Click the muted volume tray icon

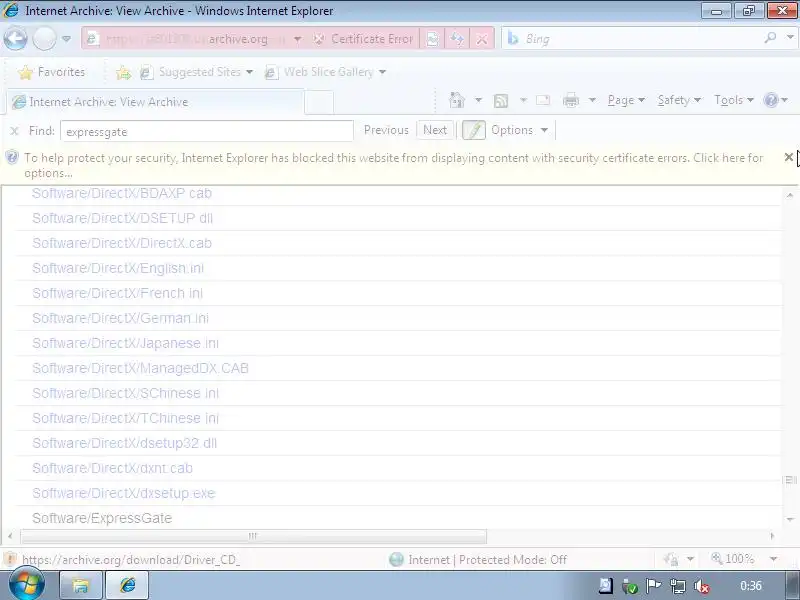[703, 587]
